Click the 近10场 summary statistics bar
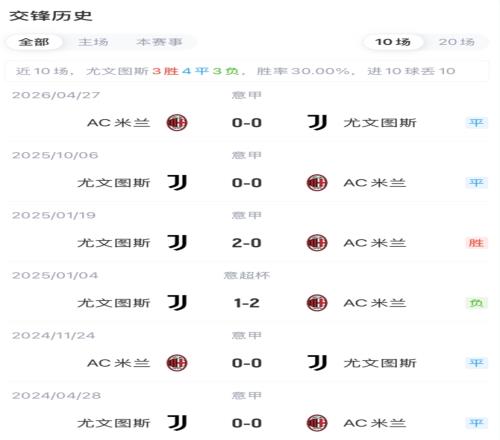Image resolution: width=500 pixels, height=440 pixels. tap(247, 71)
